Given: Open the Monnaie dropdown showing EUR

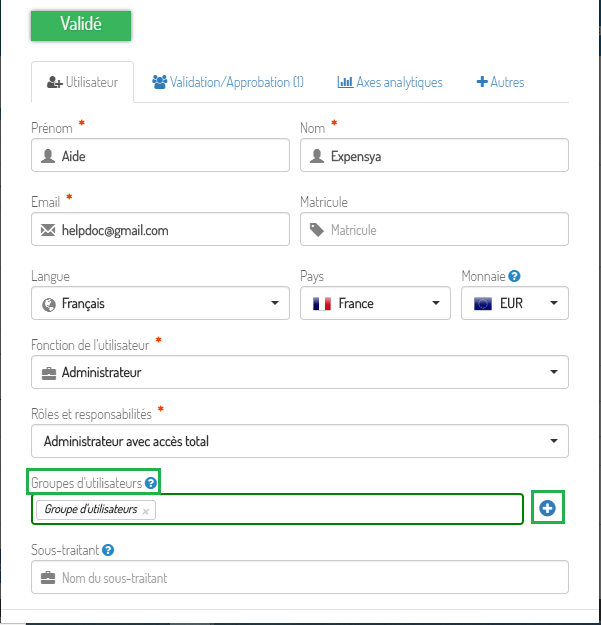Looking at the screenshot, I should point(515,303).
